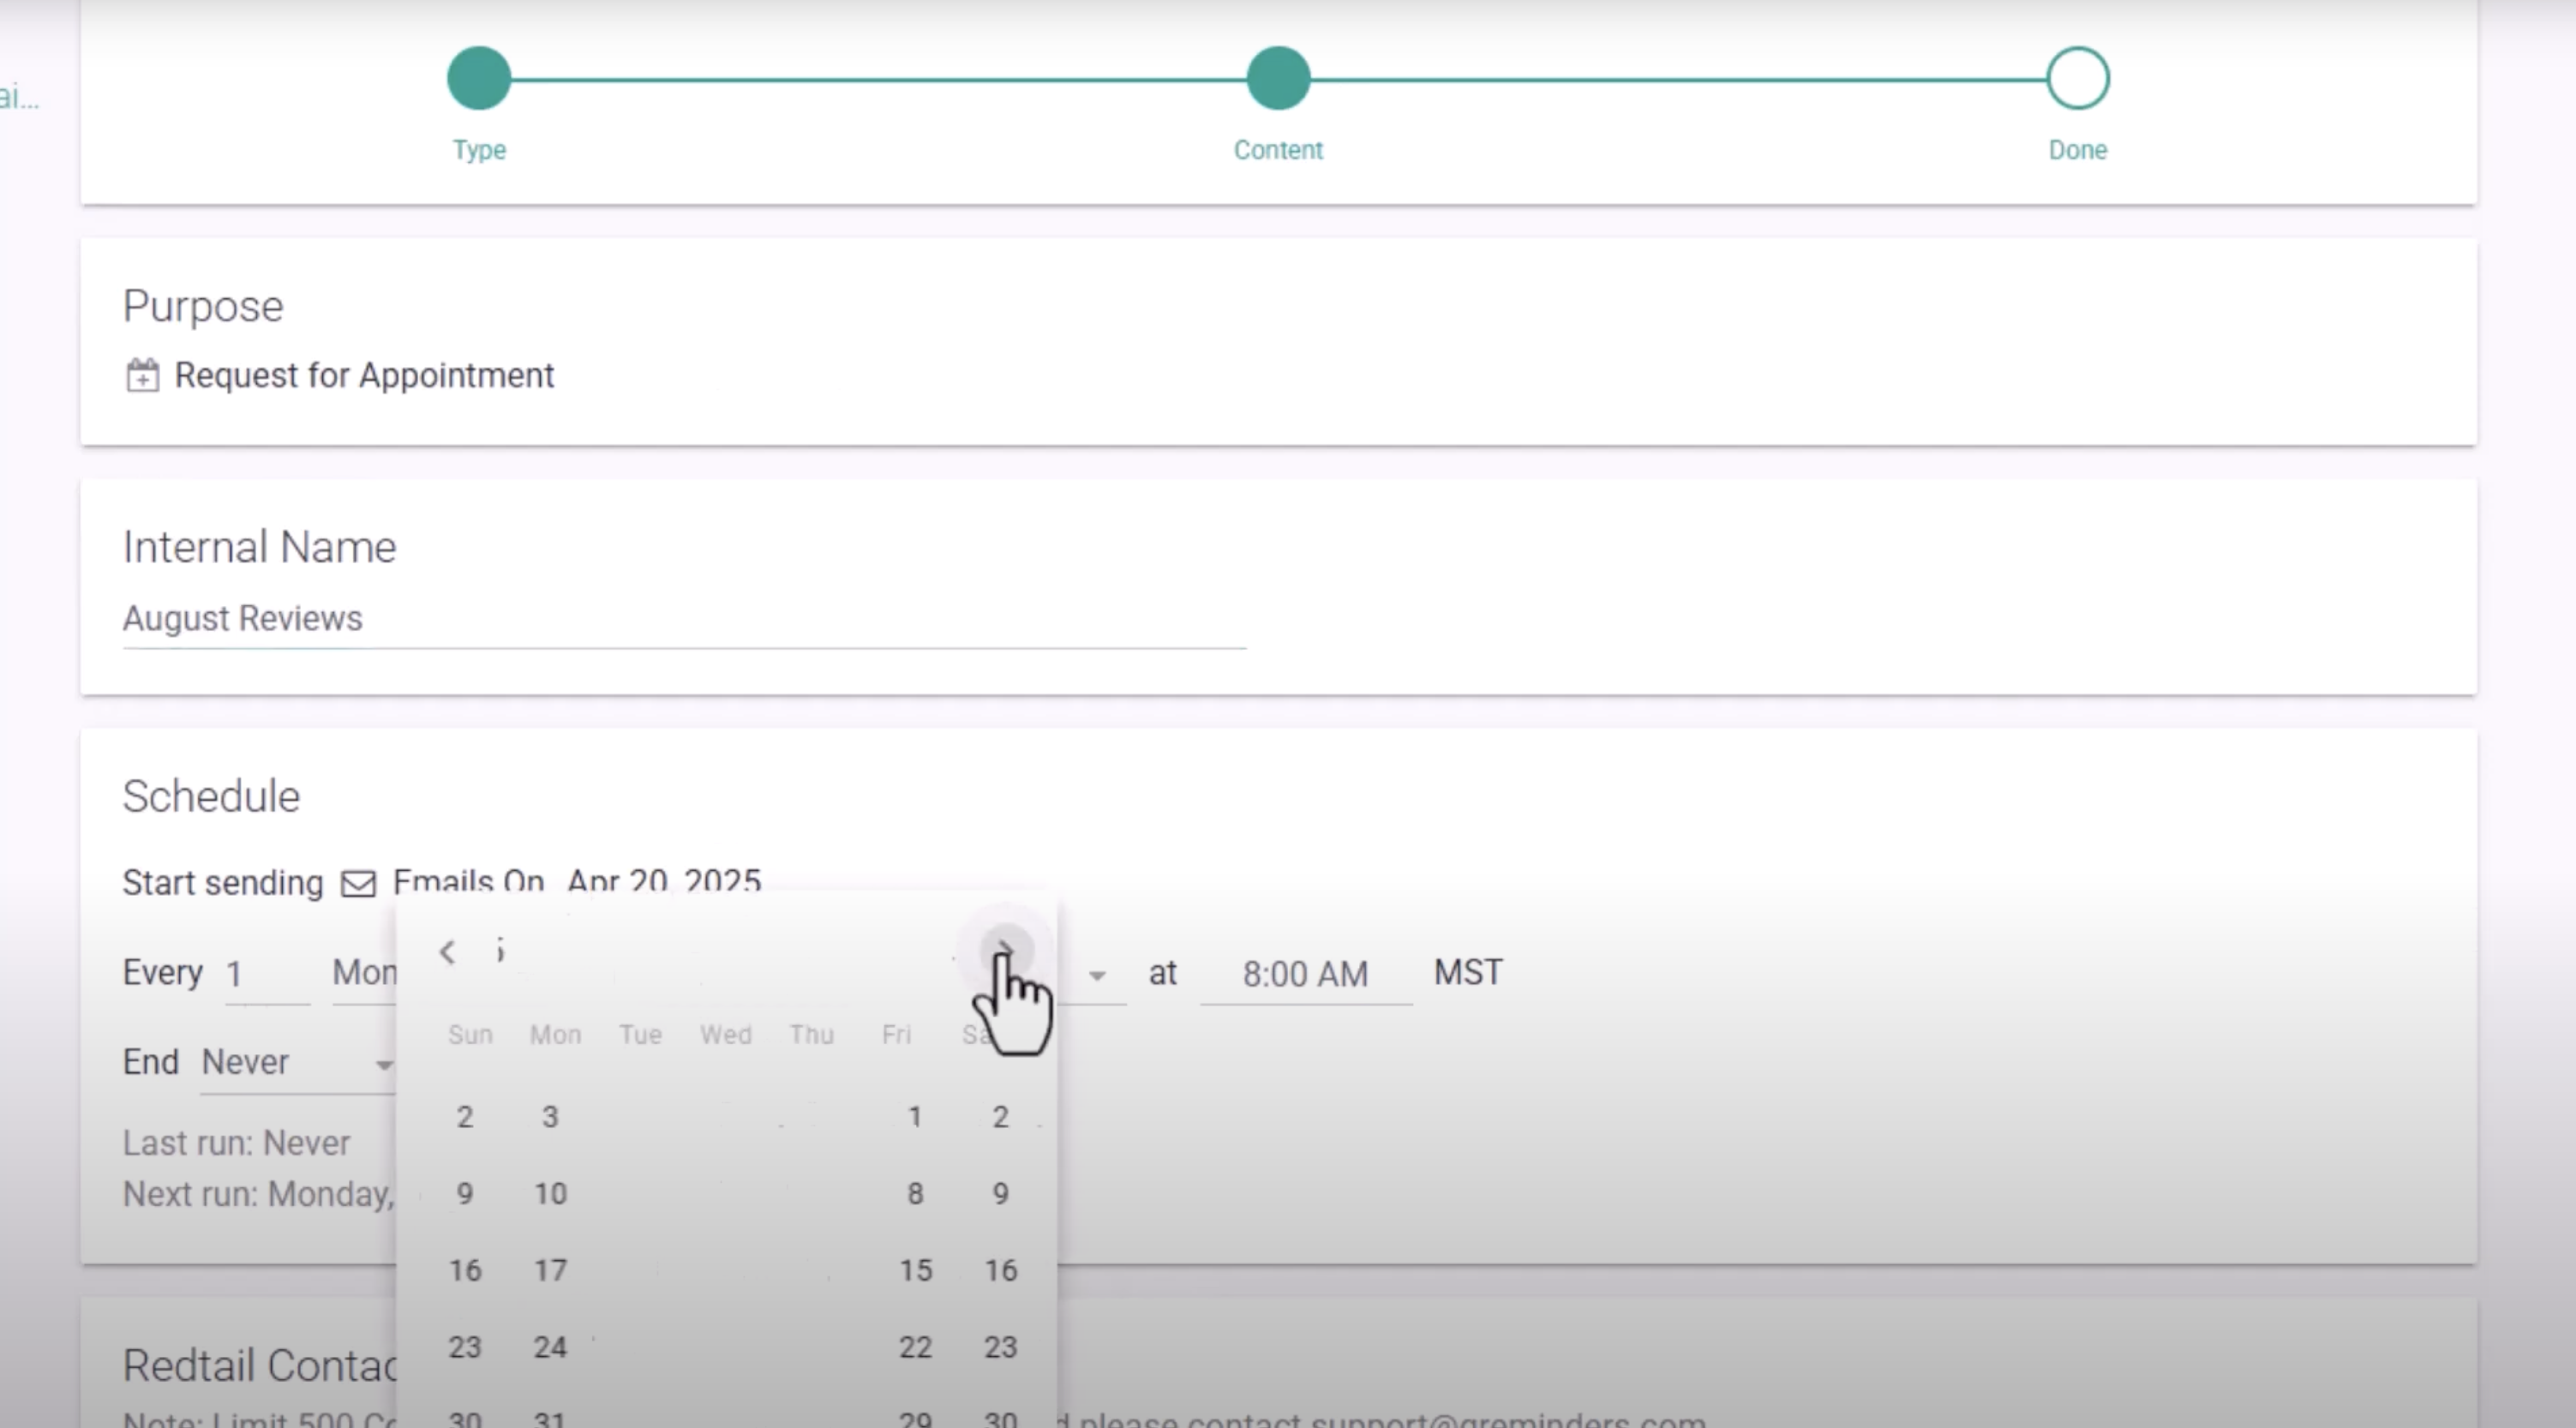The image size is (2576, 1428).
Task: Open dropdown arrow left of 'at'
Action: [x=1097, y=975]
